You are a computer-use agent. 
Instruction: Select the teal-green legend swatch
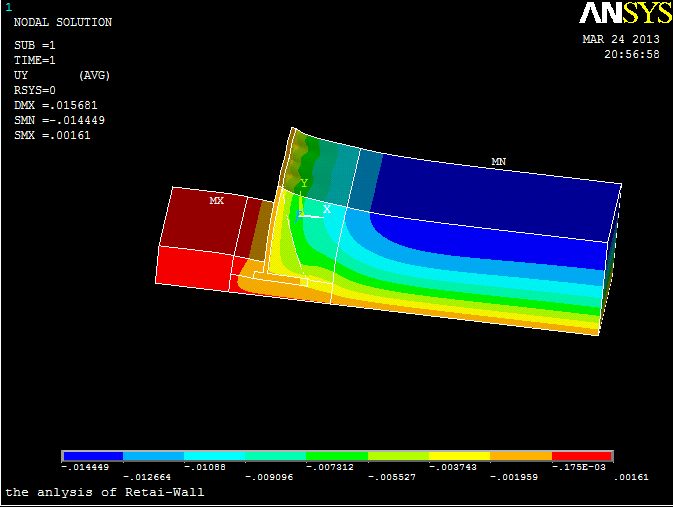[276, 456]
